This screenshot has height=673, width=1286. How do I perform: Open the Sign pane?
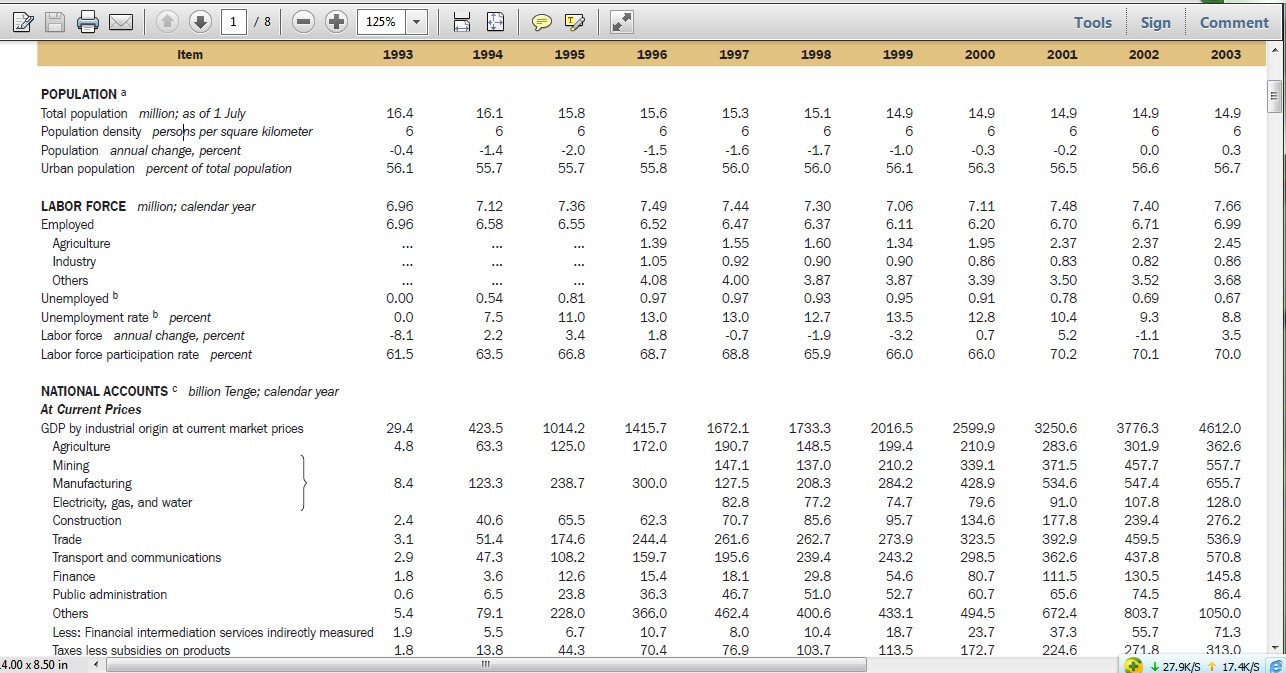pos(1155,22)
